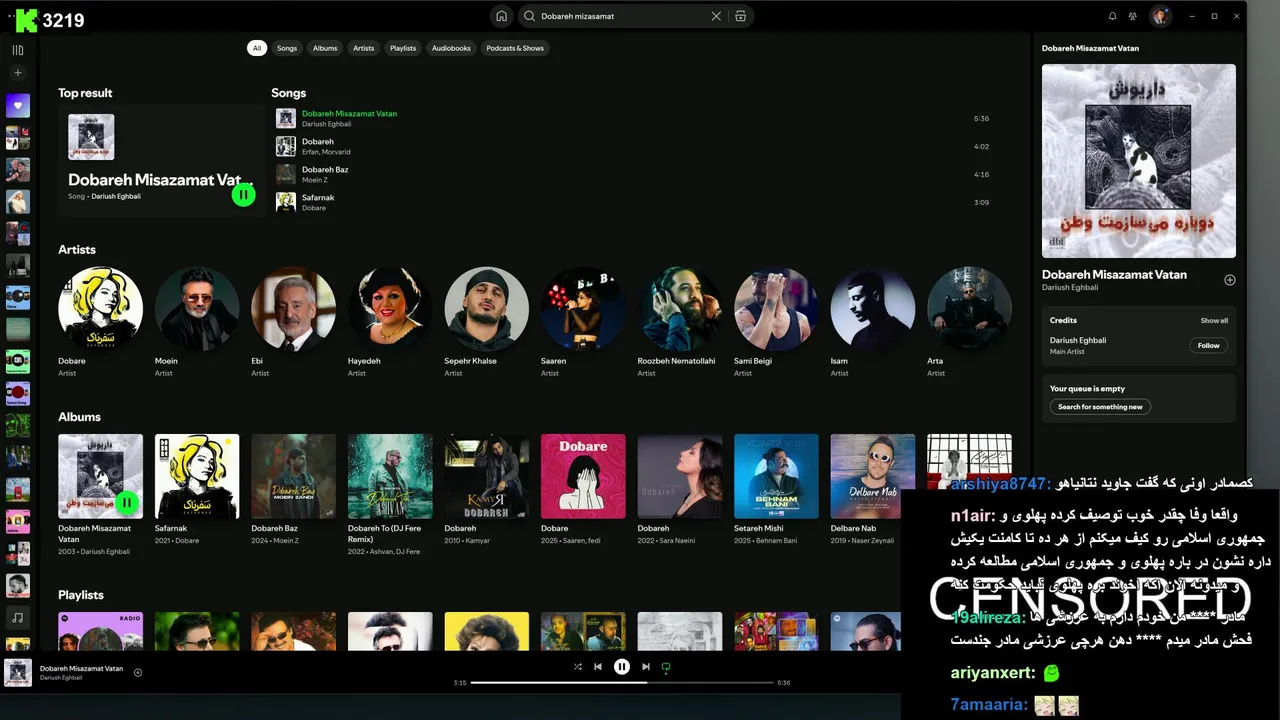
Task: Skip to the previous track
Action: pyautogui.click(x=598, y=667)
